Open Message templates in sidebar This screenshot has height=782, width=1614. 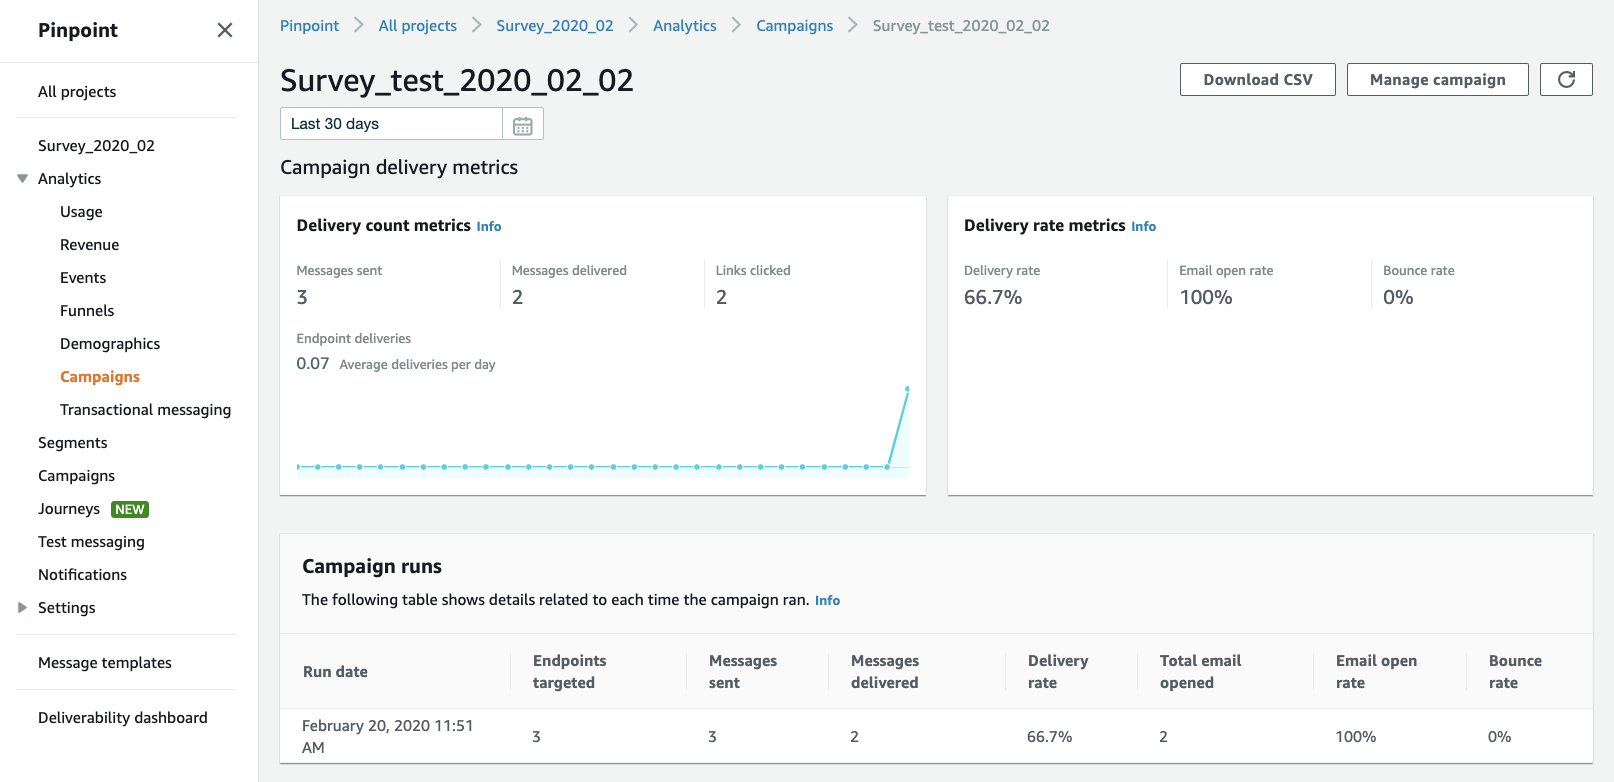pyautogui.click(x=105, y=663)
